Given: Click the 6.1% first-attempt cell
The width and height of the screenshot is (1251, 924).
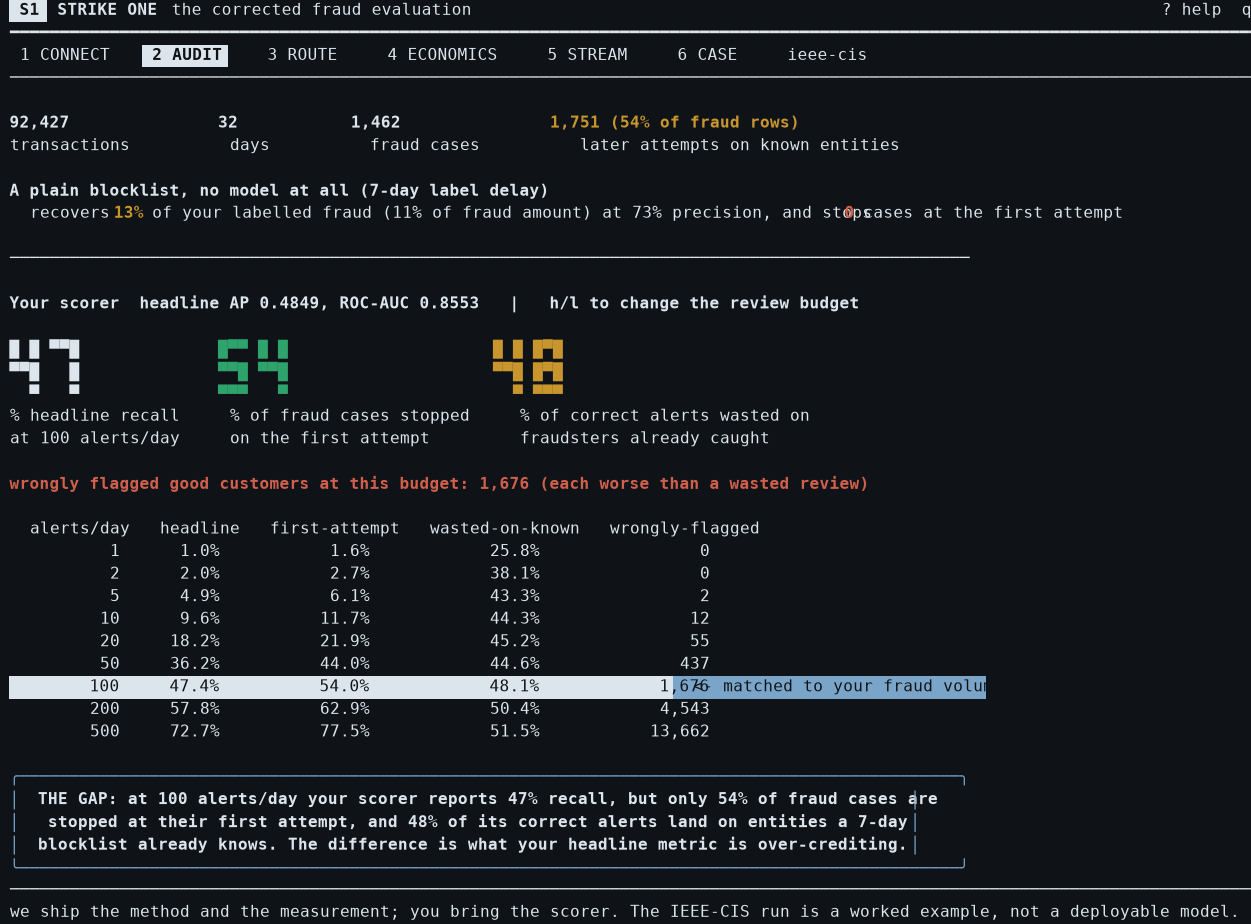Looking at the screenshot, I should click(349, 596).
